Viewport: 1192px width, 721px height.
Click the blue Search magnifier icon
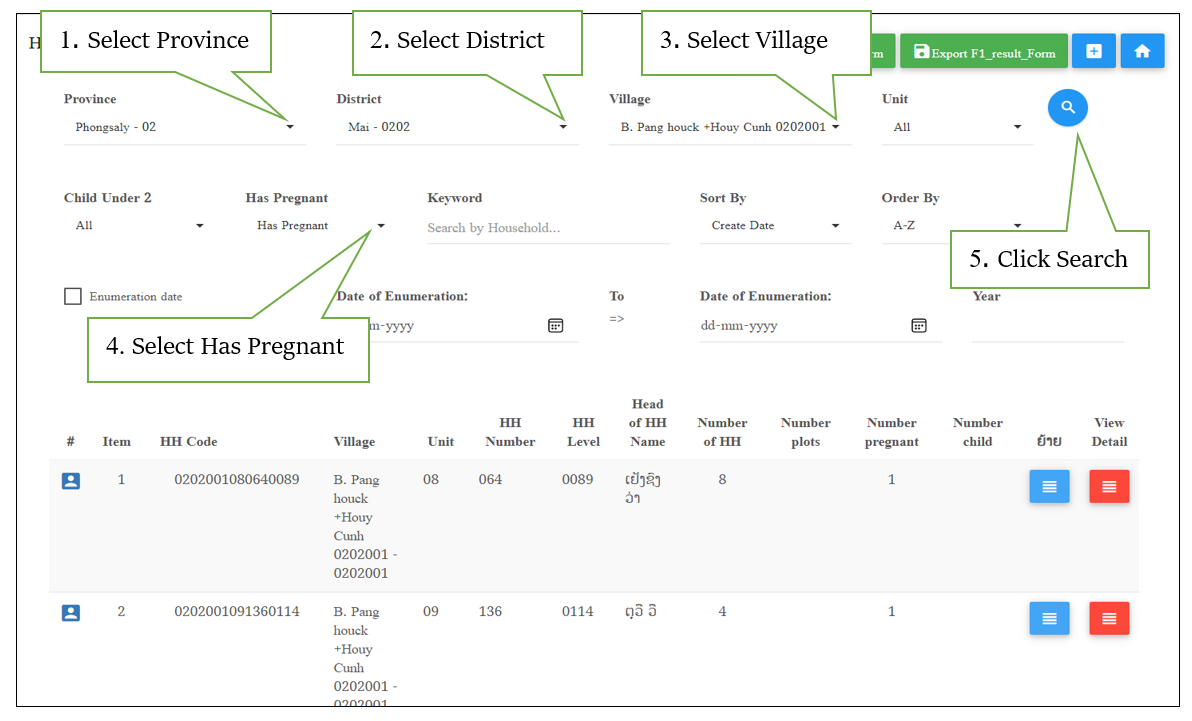[x=1067, y=107]
